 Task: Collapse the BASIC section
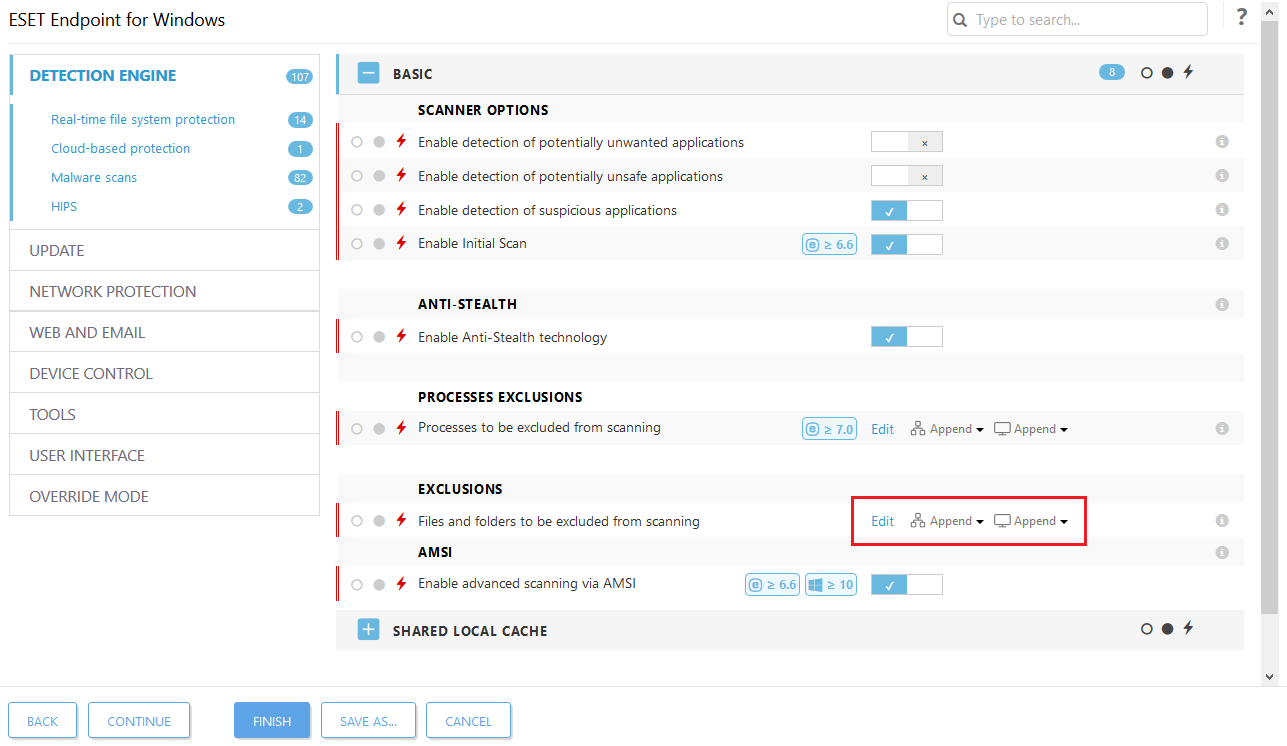[368, 72]
